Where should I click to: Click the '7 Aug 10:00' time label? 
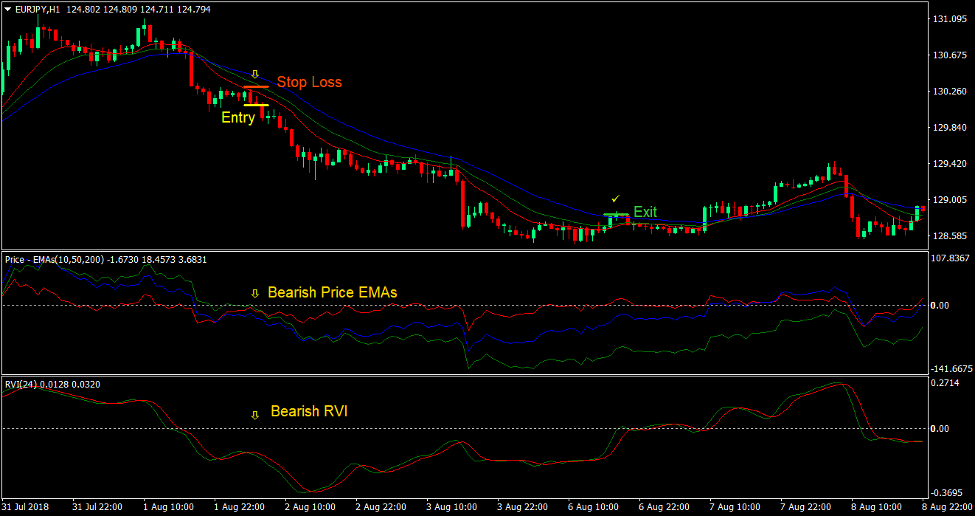point(735,507)
